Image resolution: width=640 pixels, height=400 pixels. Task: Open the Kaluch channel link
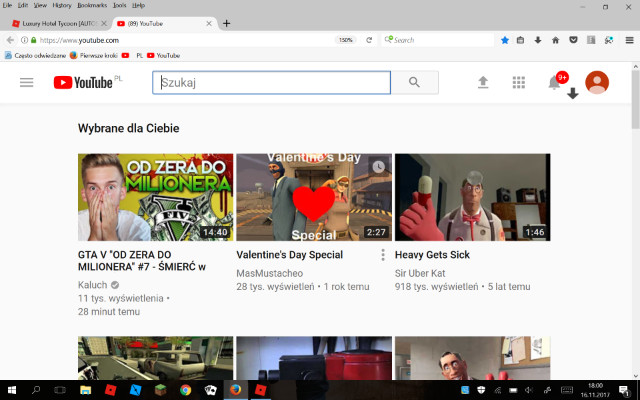(95, 285)
